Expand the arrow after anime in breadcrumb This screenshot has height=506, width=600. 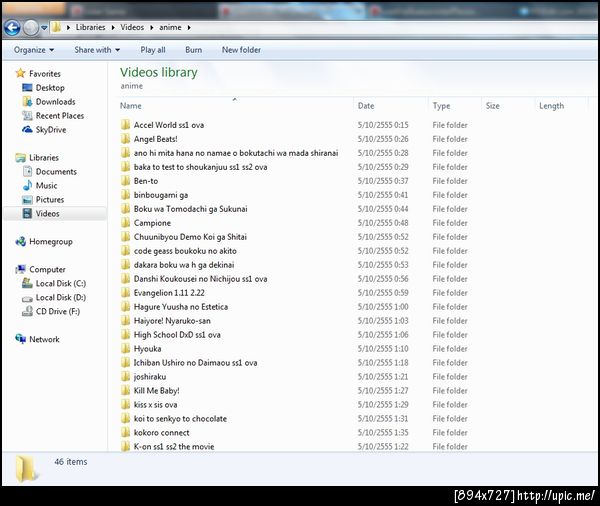[x=189, y=28]
